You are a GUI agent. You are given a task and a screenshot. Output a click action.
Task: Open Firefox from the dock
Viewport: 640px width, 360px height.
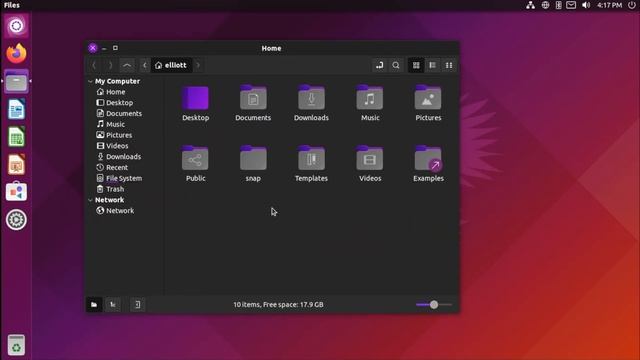point(16,53)
